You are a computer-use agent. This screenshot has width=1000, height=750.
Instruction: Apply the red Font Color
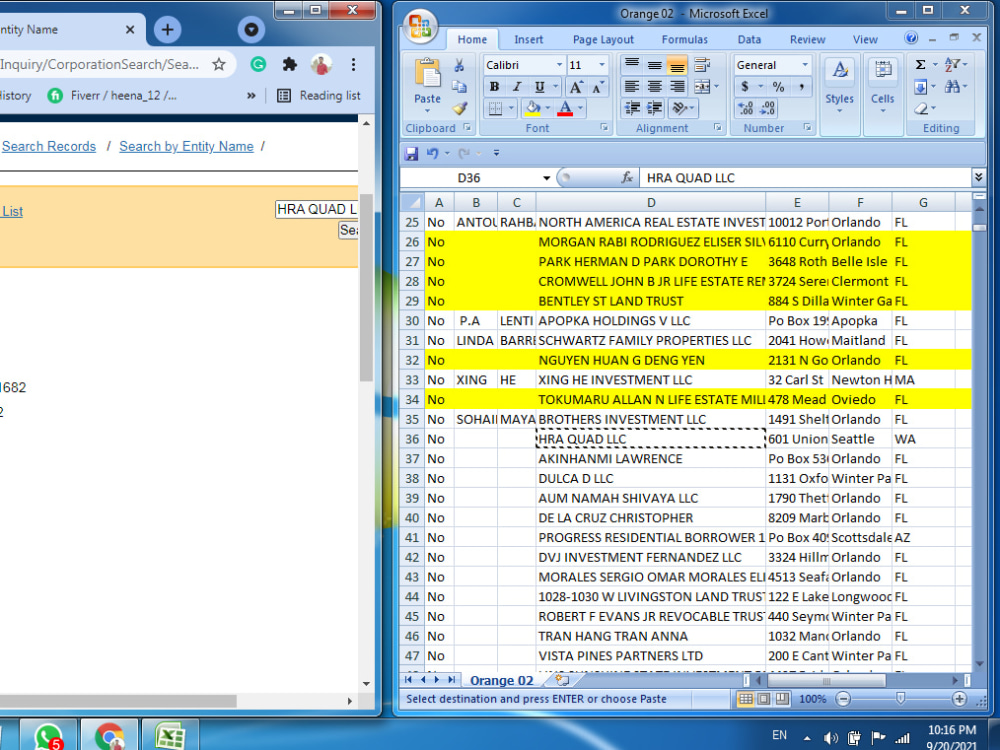(565, 108)
